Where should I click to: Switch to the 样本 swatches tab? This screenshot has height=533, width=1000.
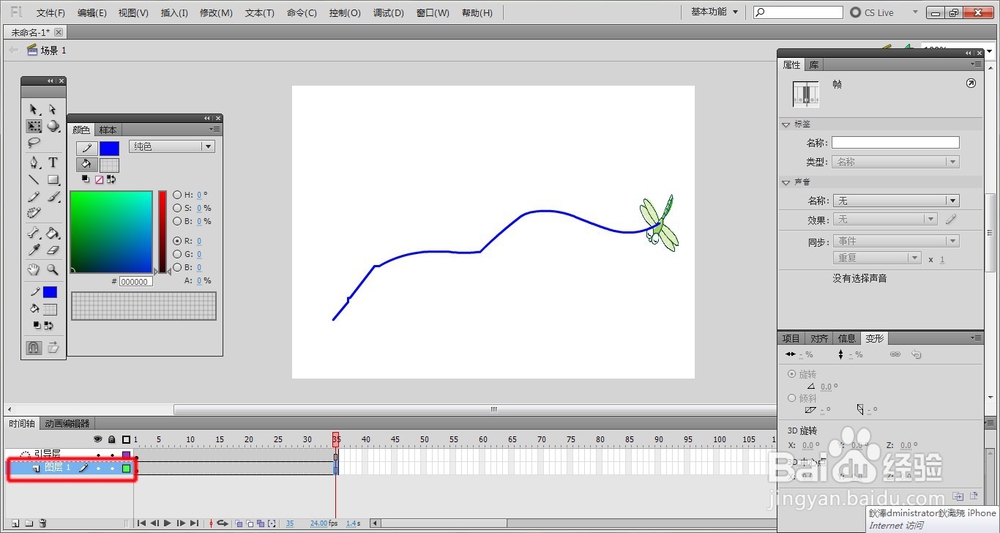tap(108, 130)
